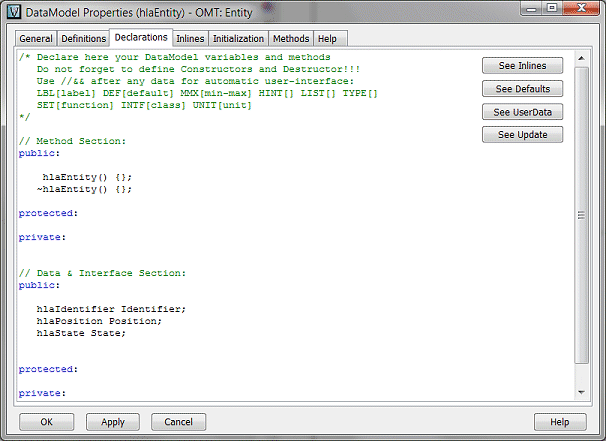Switch to the Methods tab
606x441 pixels.
point(291,39)
